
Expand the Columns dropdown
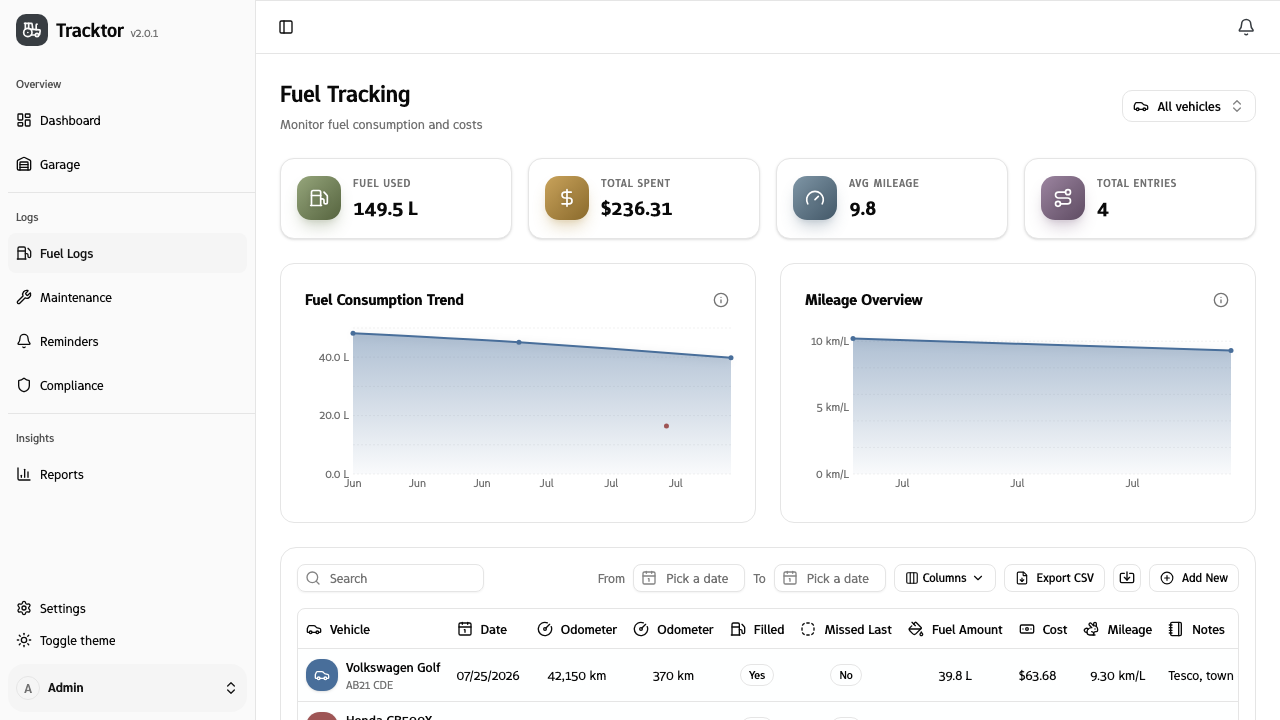pyautogui.click(x=945, y=578)
